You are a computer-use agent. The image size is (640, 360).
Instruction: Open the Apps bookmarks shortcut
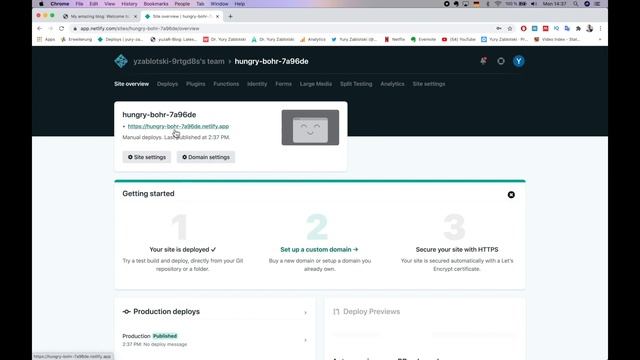pyautogui.click(x=46, y=40)
